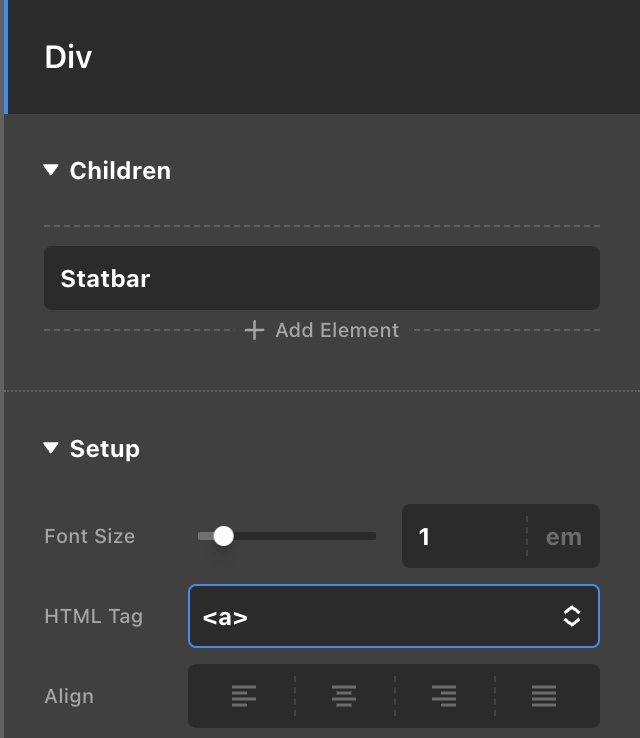This screenshot has height=738, width=640.
Task: Select the align right icon
Action: pyautogui.click(x=444, y=696)
